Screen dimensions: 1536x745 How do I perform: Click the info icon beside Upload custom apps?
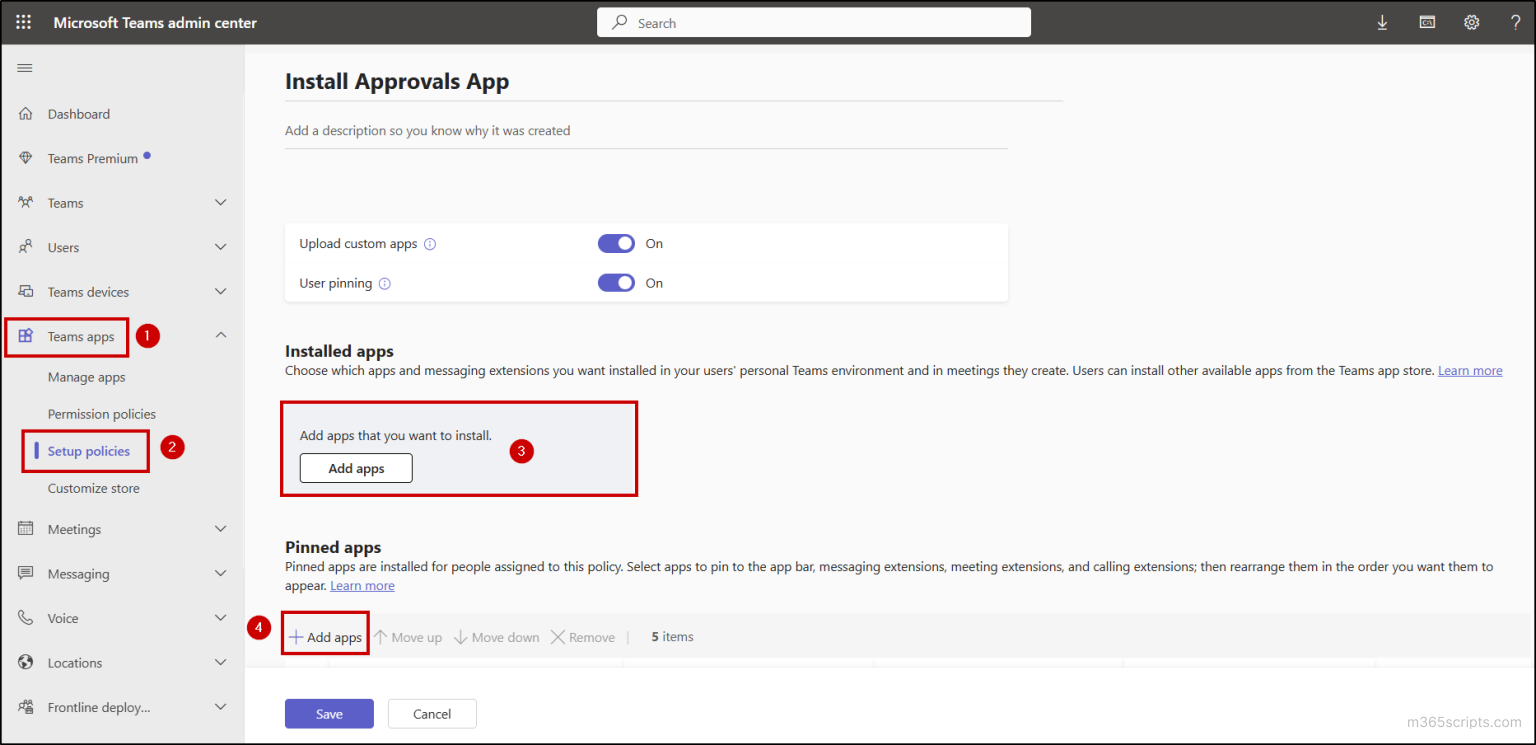coord(430,243)
